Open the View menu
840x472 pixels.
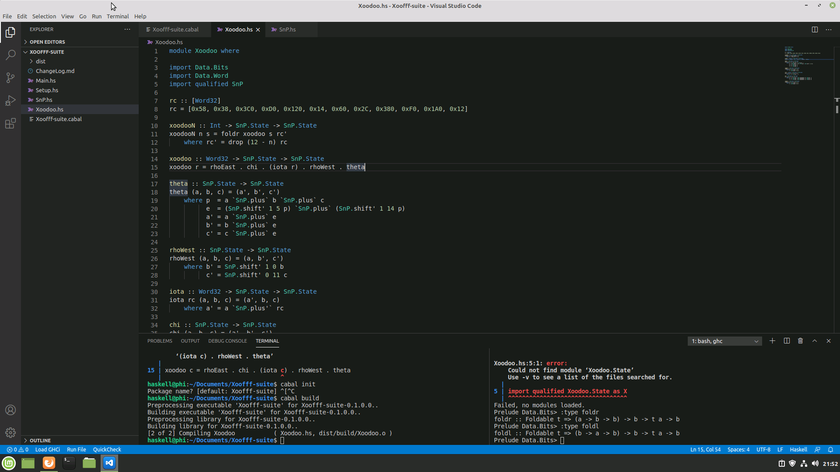pyautogui.click(x=68, y=16)
